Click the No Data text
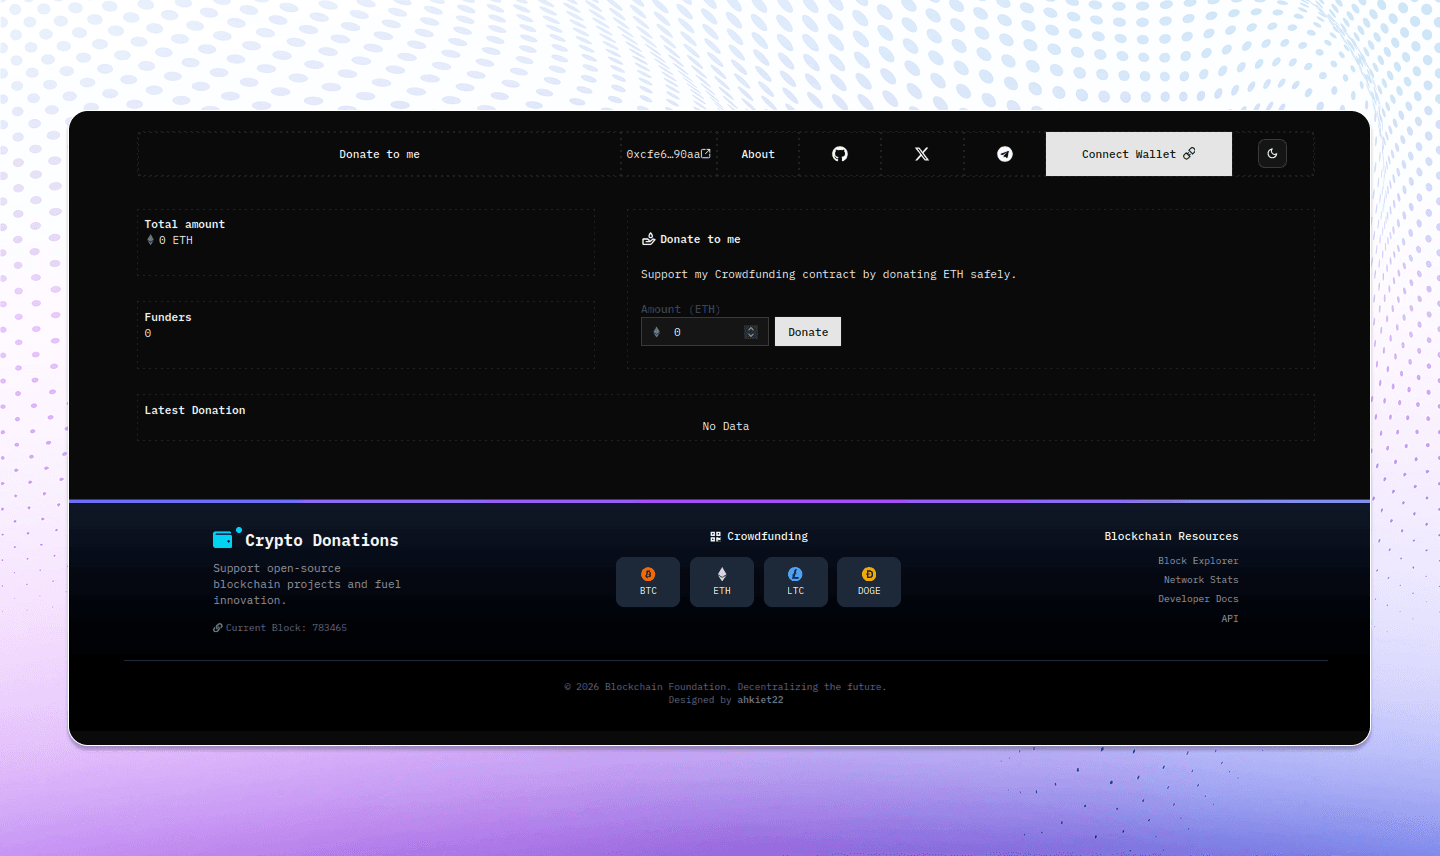The width and height of the screenshot is (1440, 856). click(726, 426)
